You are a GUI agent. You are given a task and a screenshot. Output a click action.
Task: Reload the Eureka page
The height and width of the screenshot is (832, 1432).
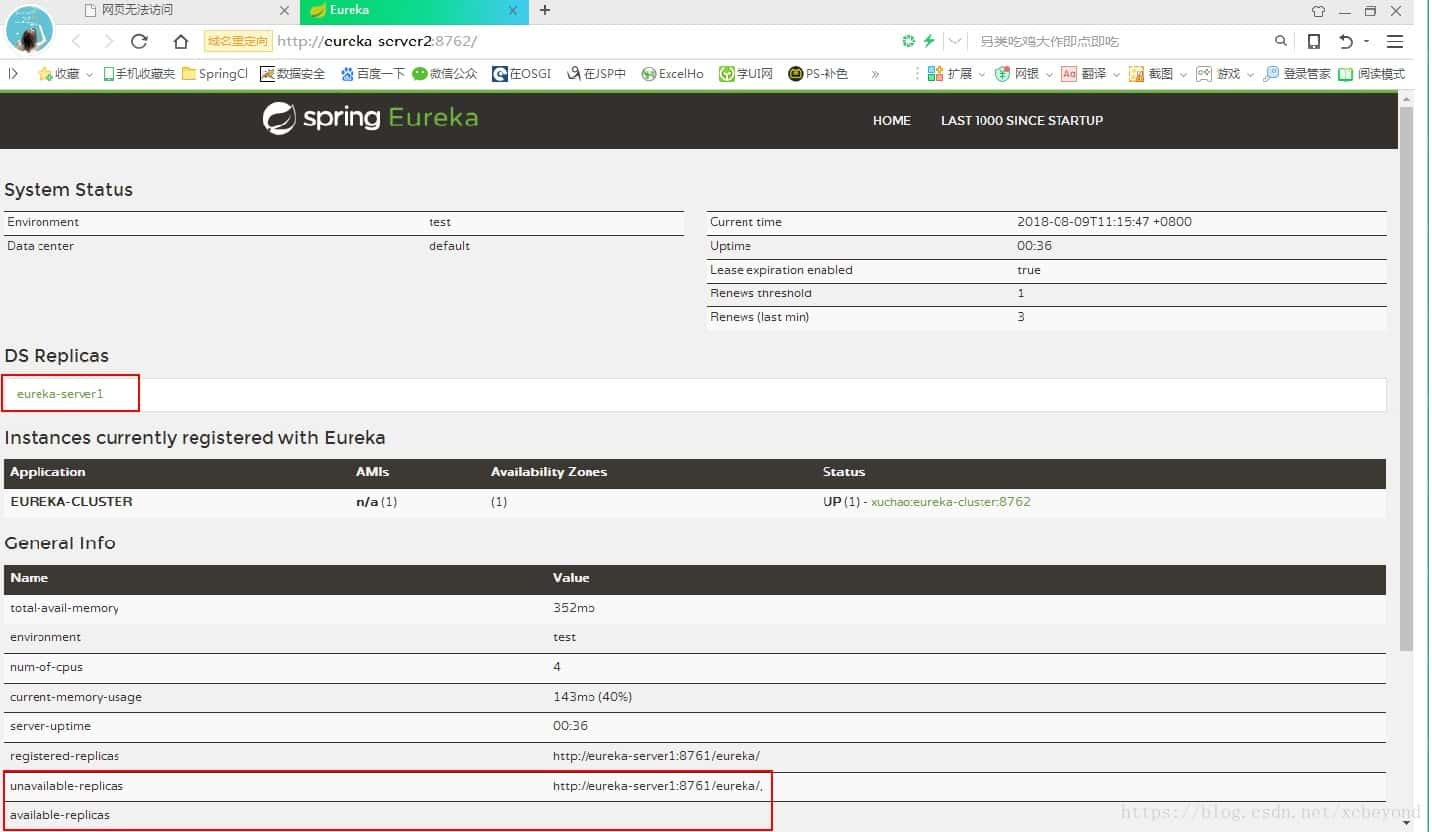pos(140,41)
